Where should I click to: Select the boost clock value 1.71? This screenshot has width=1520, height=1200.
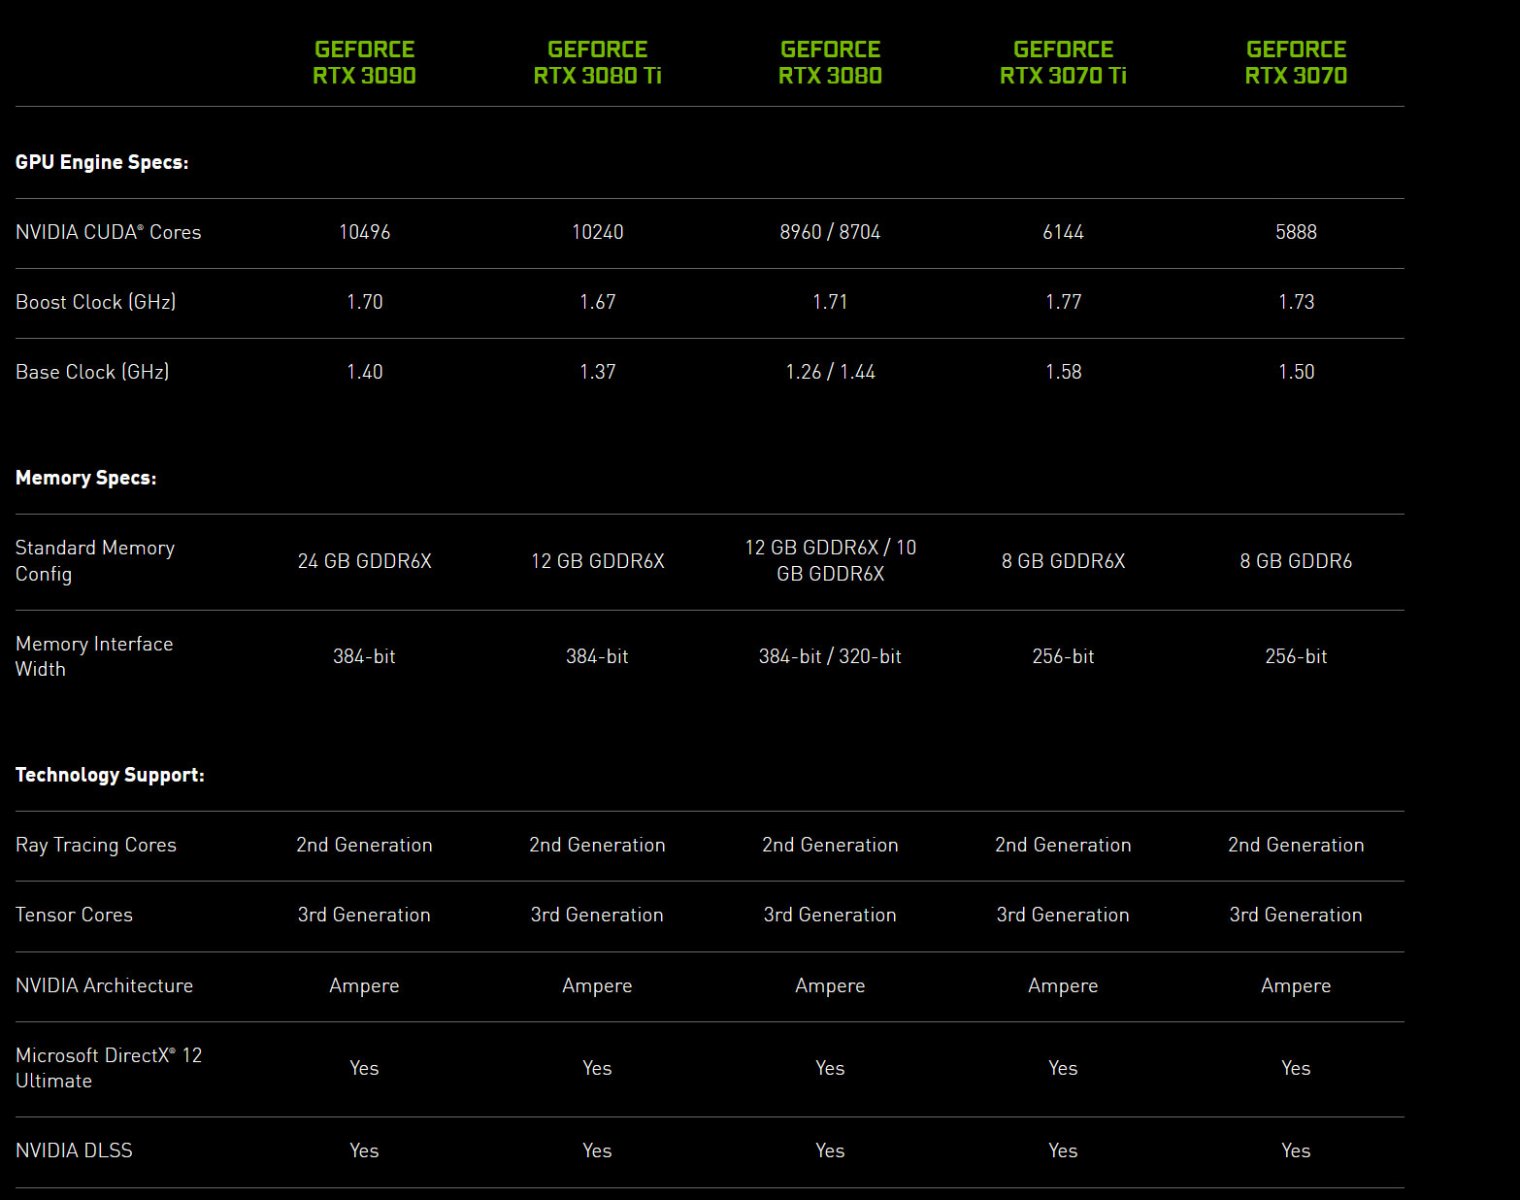coord(830,302)
